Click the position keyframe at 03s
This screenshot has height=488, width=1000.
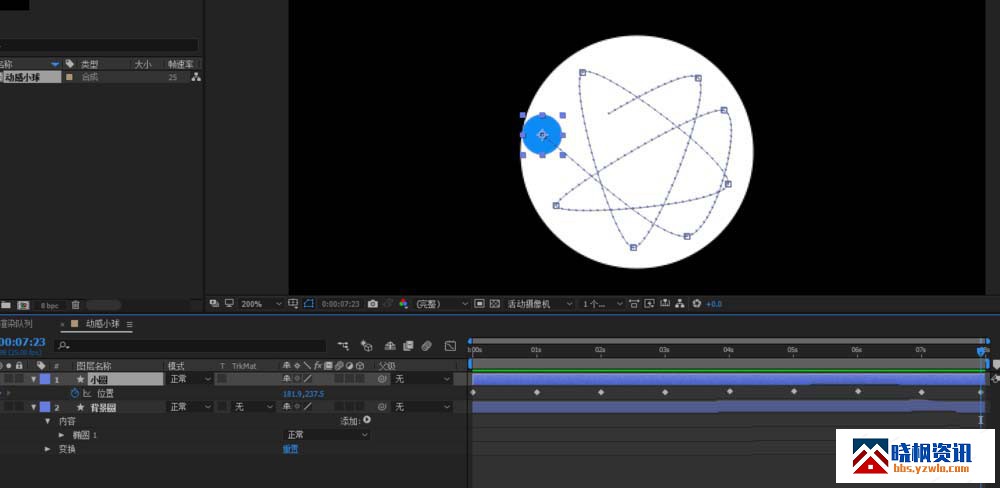coord(665,392)
